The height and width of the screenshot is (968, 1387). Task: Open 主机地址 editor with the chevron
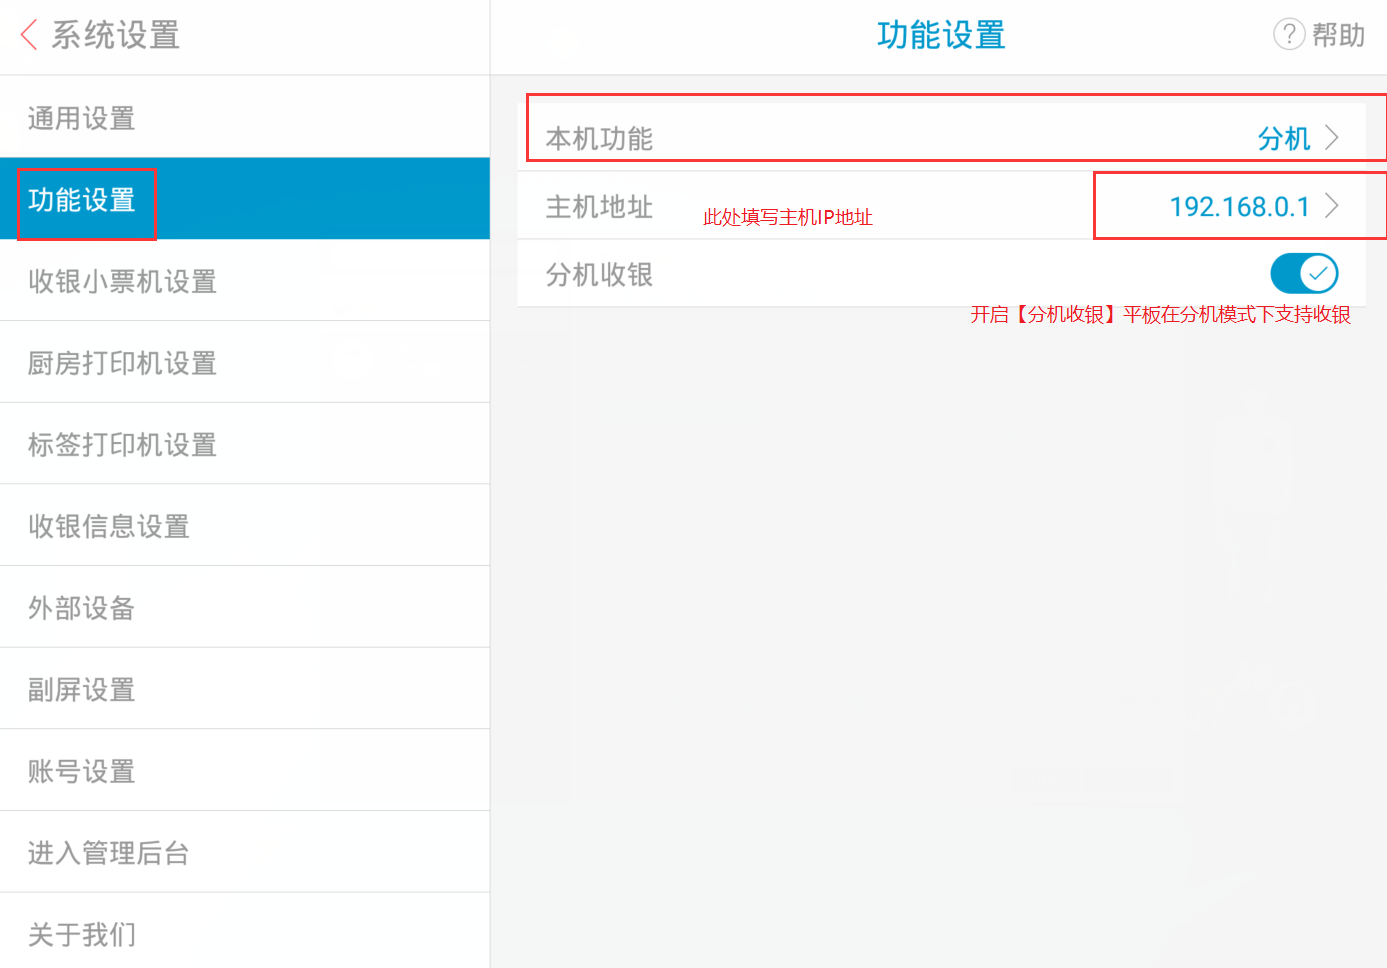[x=1332, y=206]
